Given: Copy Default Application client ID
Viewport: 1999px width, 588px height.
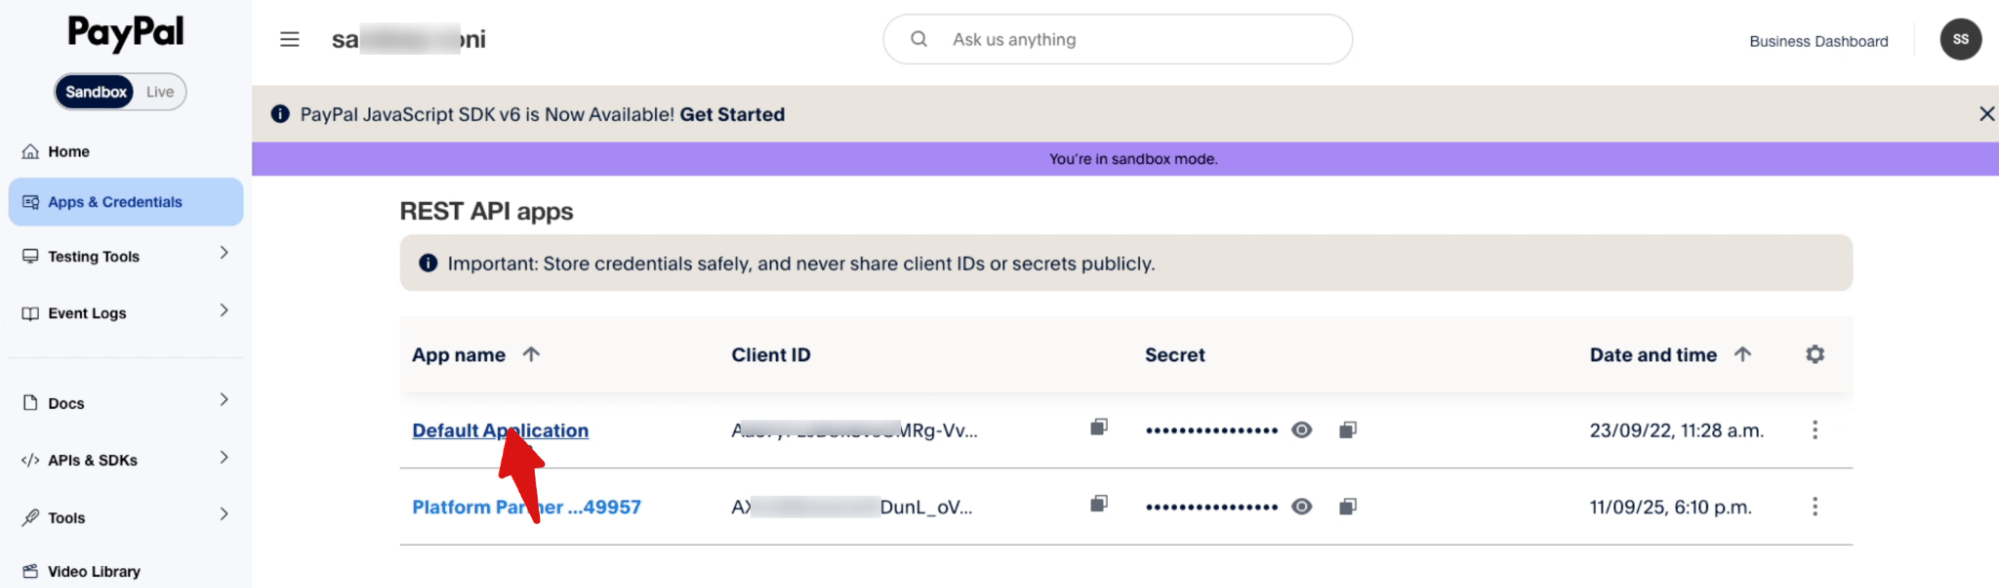Looking at the screenshot, I should click(x=1098, y=428).
